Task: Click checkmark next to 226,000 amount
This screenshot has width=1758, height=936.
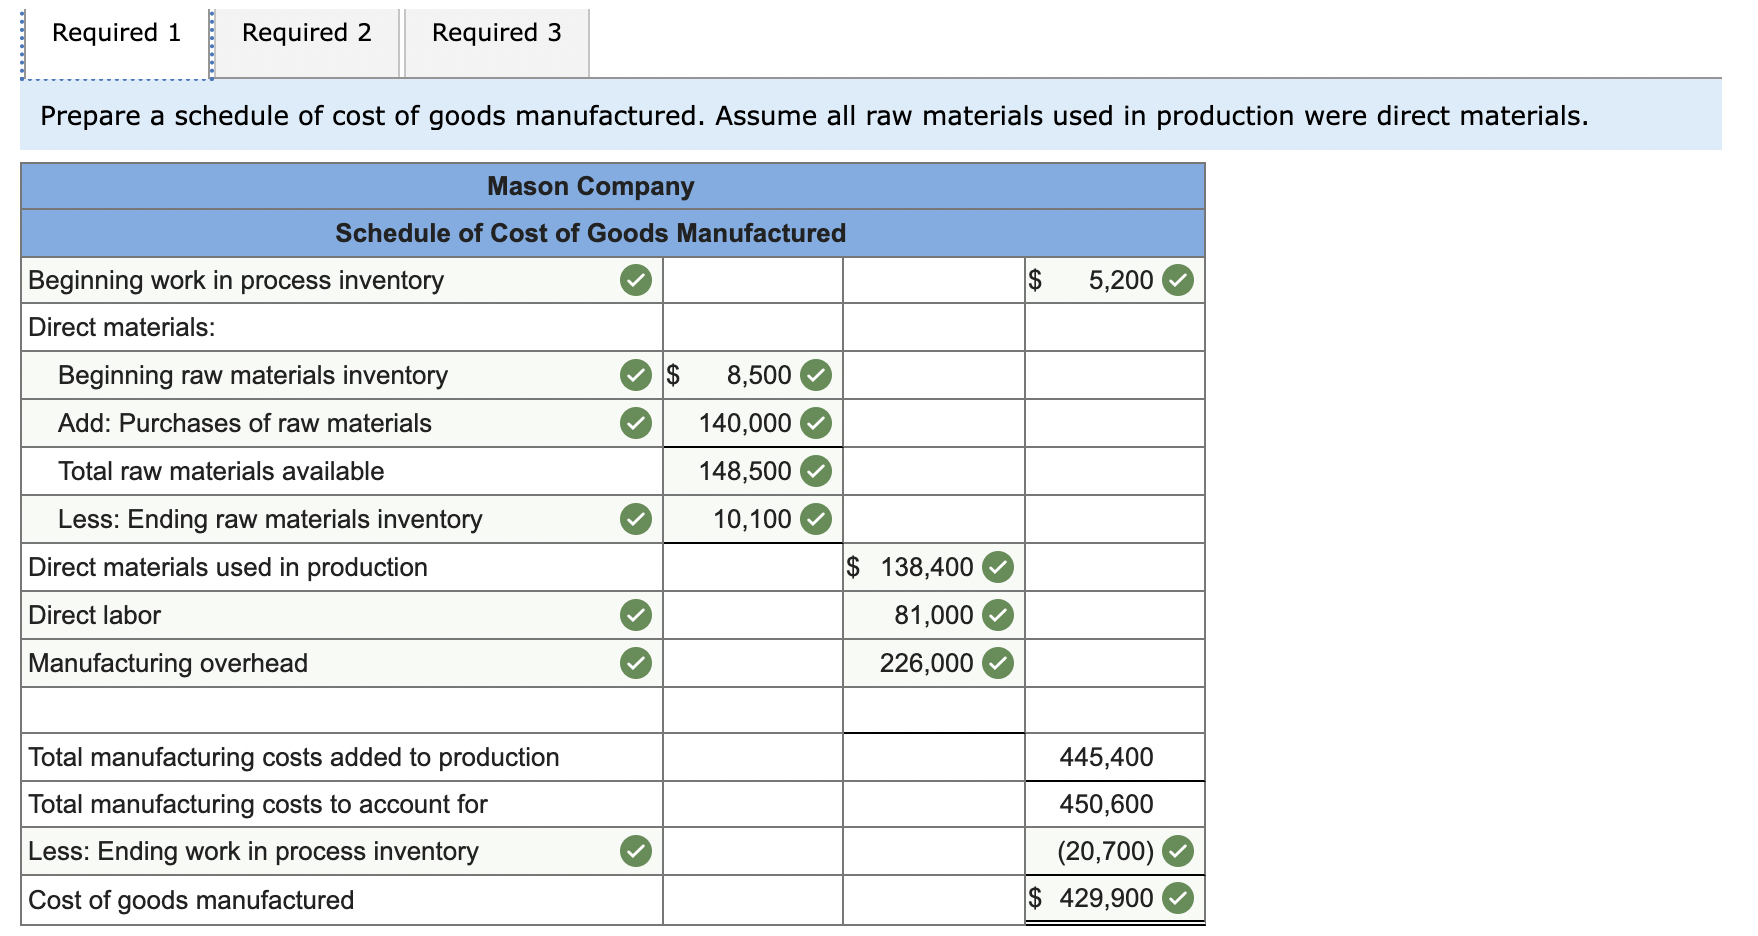Action: click(x=997, y=663)
